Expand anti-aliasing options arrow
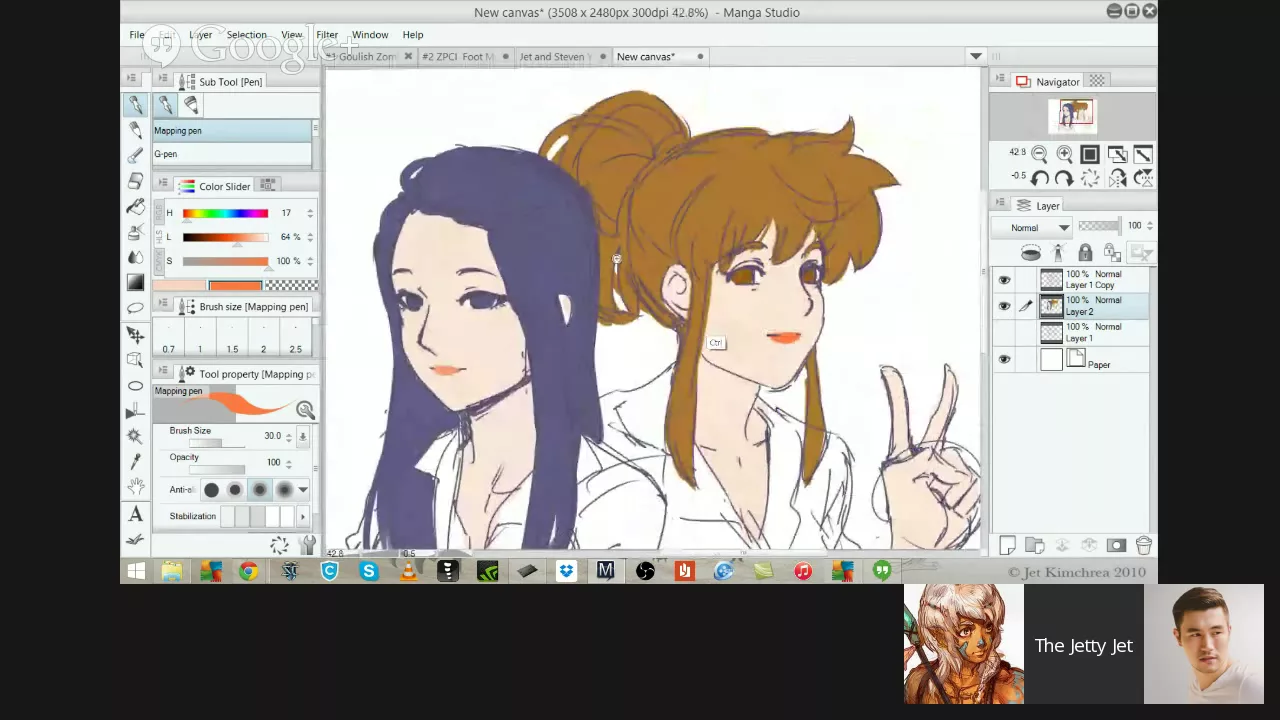Screen dimensions: 1280x720 pyautogui.click(x=303, y=490)
